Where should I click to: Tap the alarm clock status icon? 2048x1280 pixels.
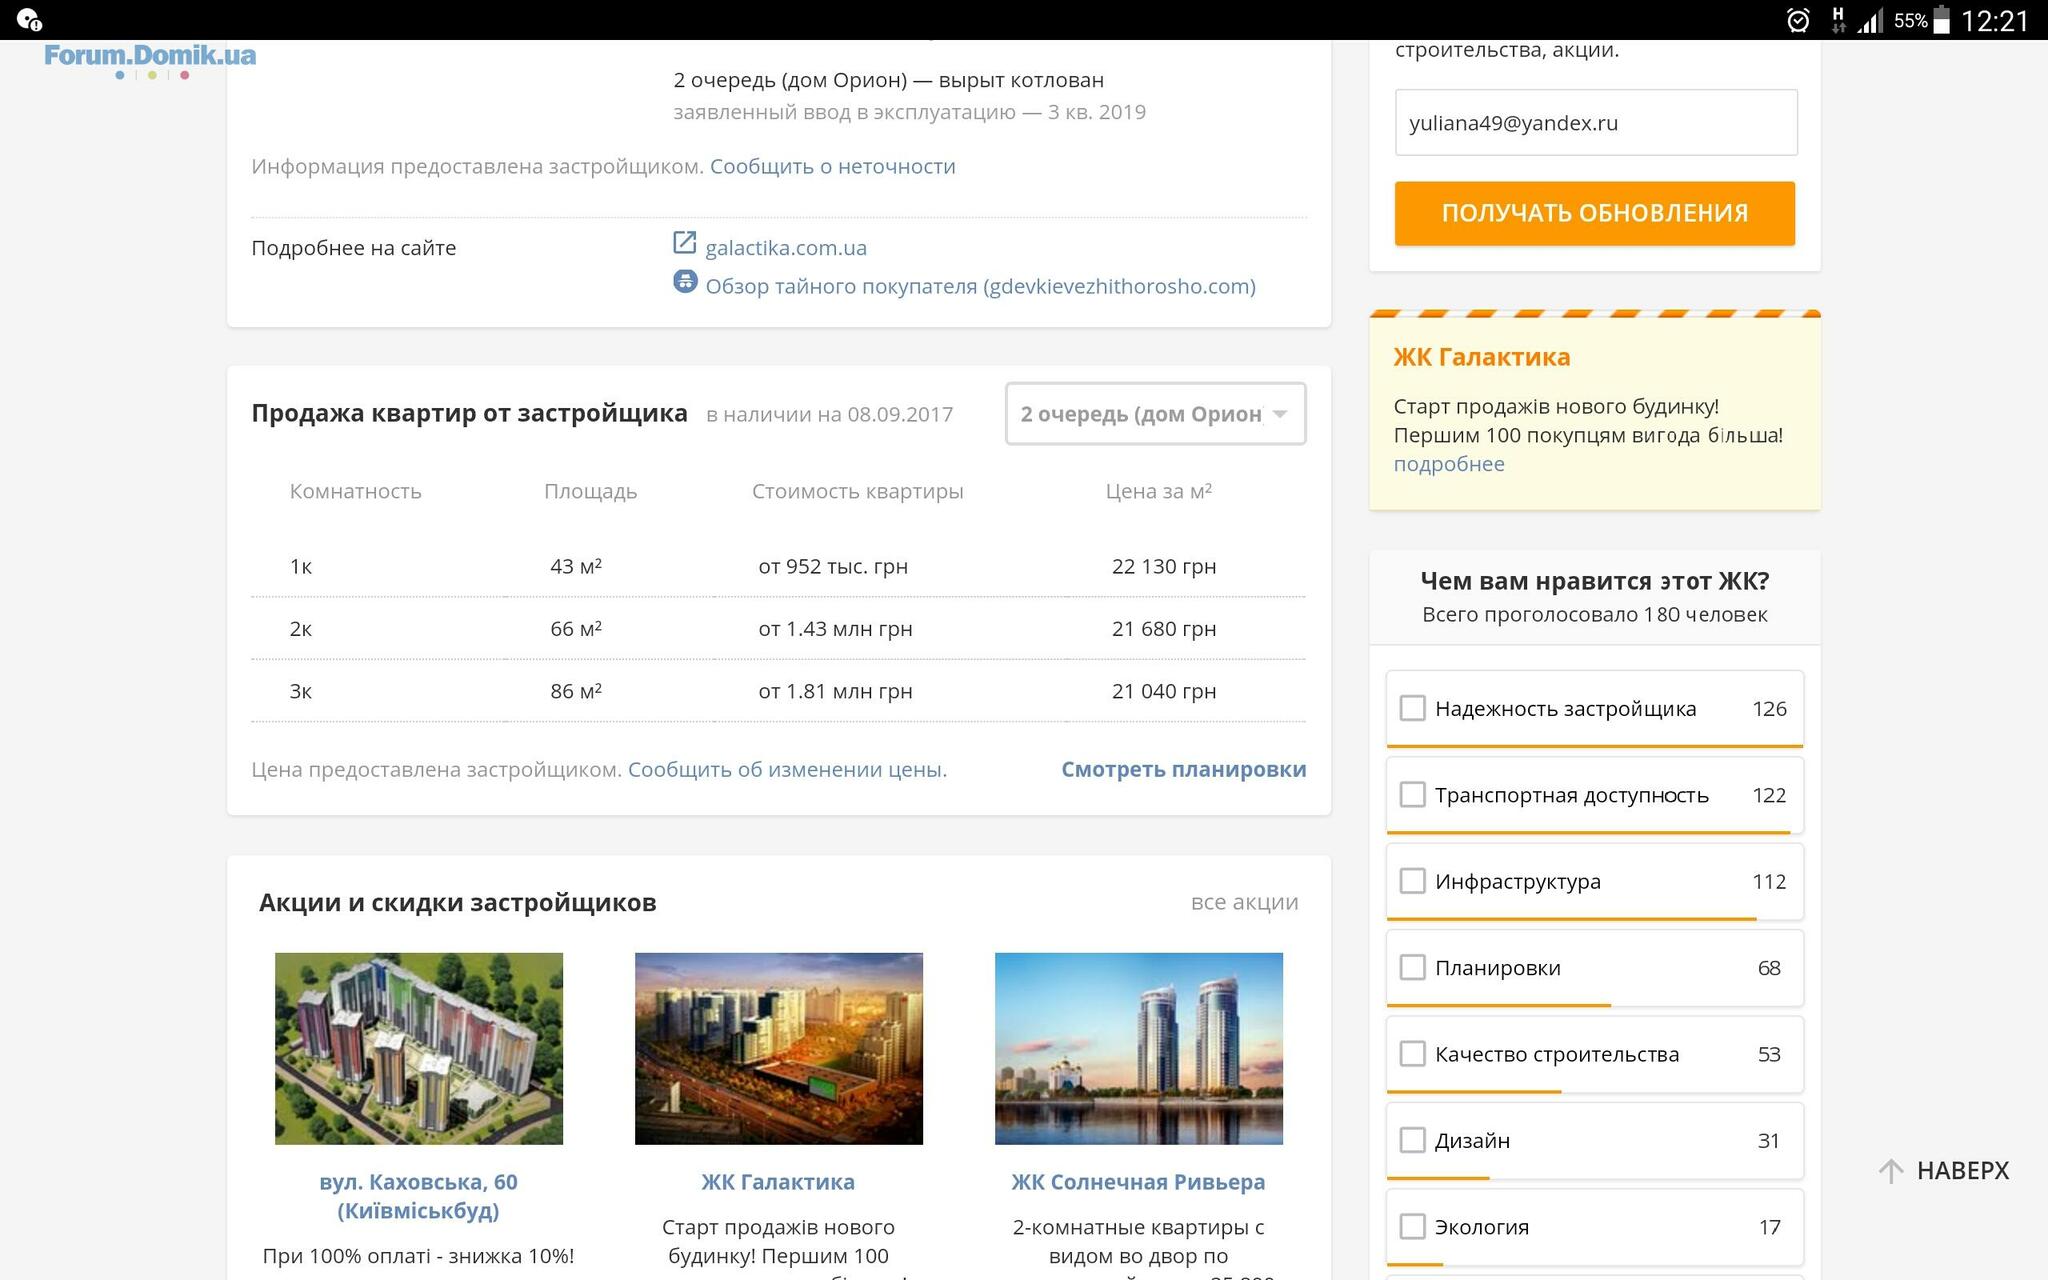coord(1798,20)
